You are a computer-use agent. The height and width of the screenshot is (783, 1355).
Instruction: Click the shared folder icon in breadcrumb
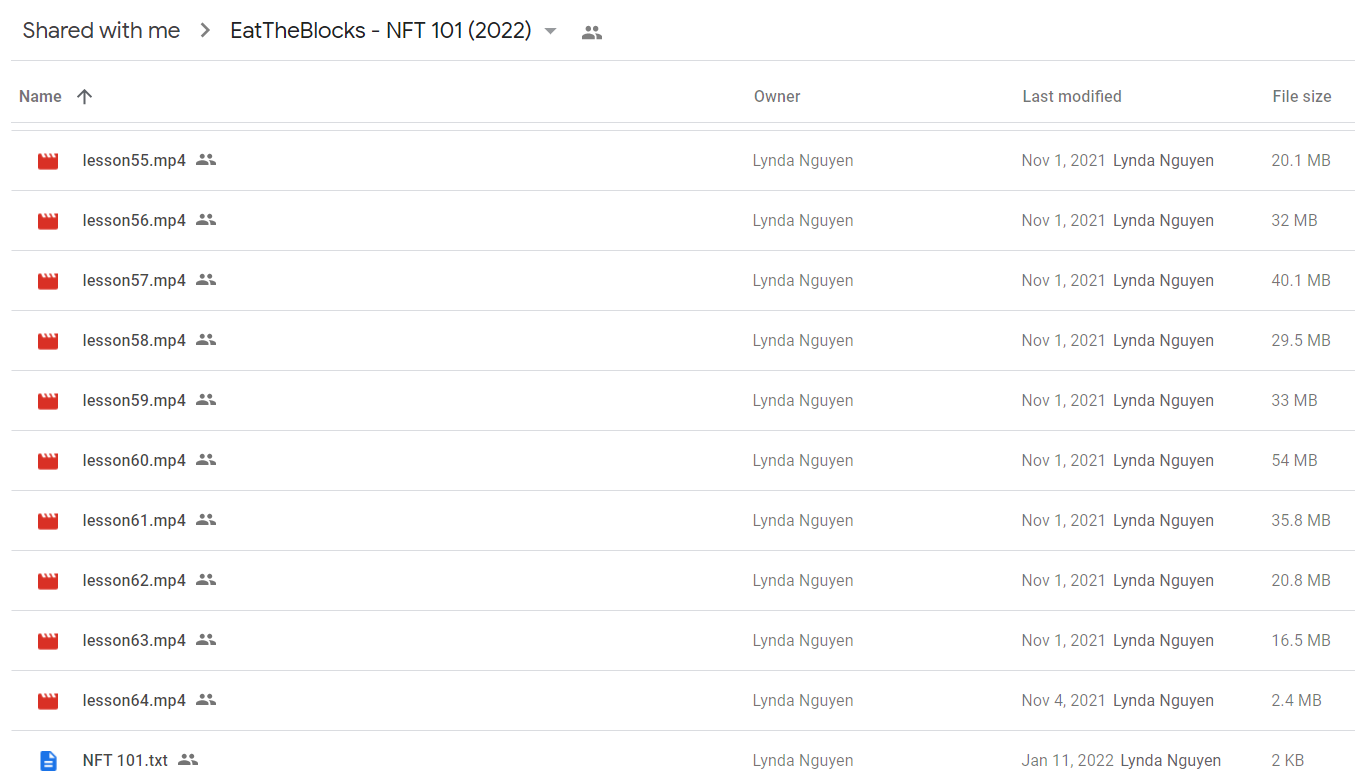(x=592, y=32)
